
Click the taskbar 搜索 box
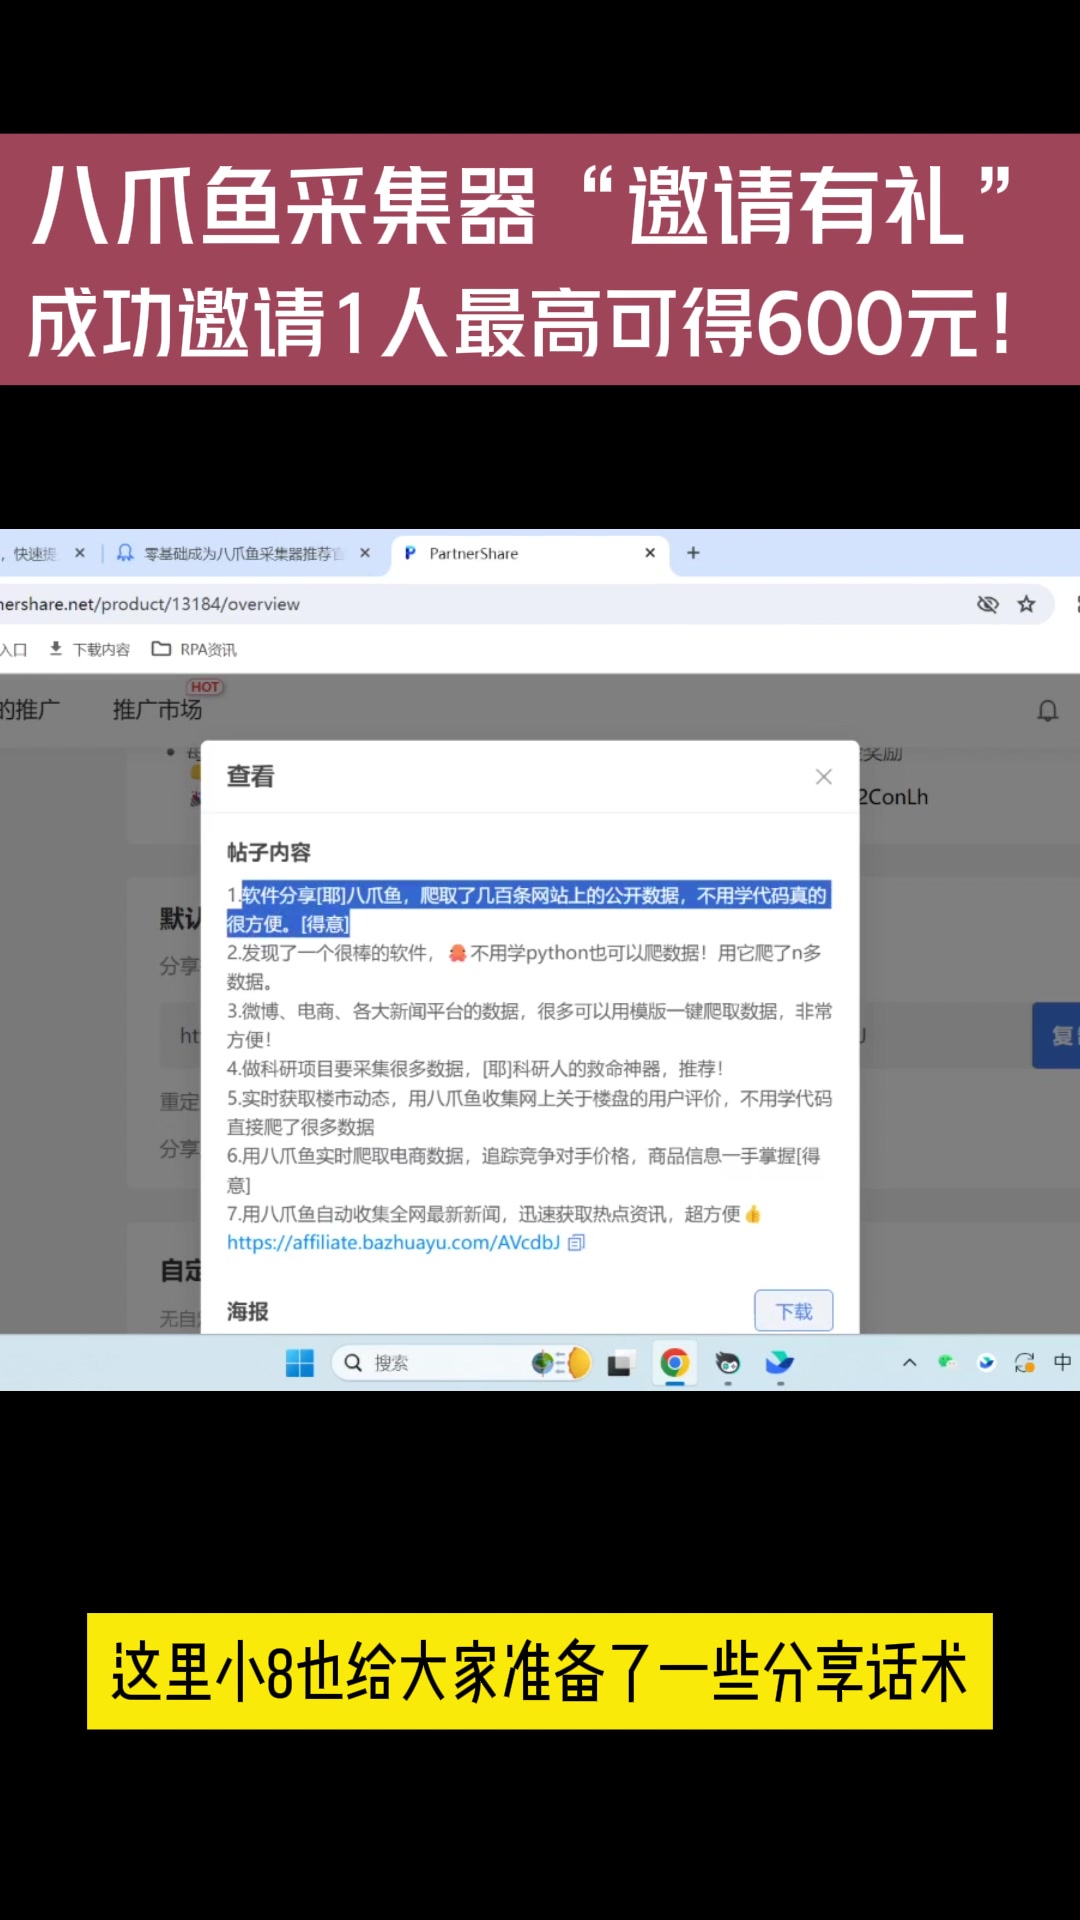(462, 1363)
